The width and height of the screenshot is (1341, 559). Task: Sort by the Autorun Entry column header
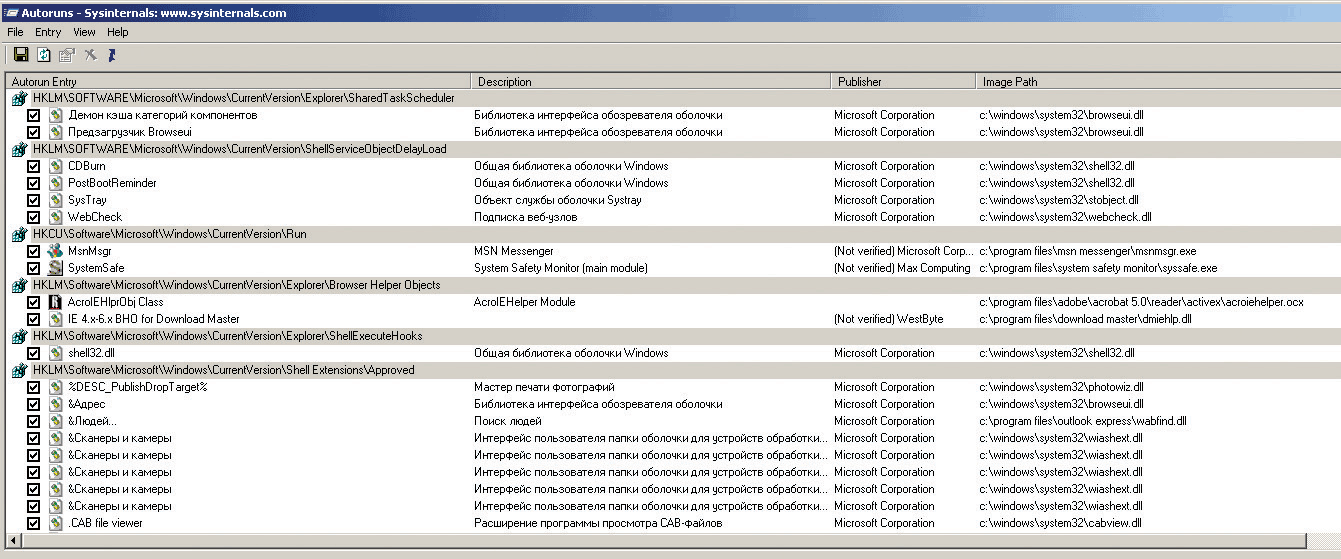tap(238, 82)
